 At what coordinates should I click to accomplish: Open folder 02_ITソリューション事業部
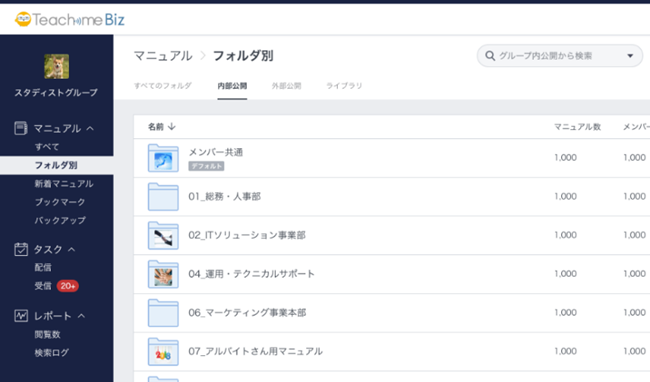pos(247,235)
